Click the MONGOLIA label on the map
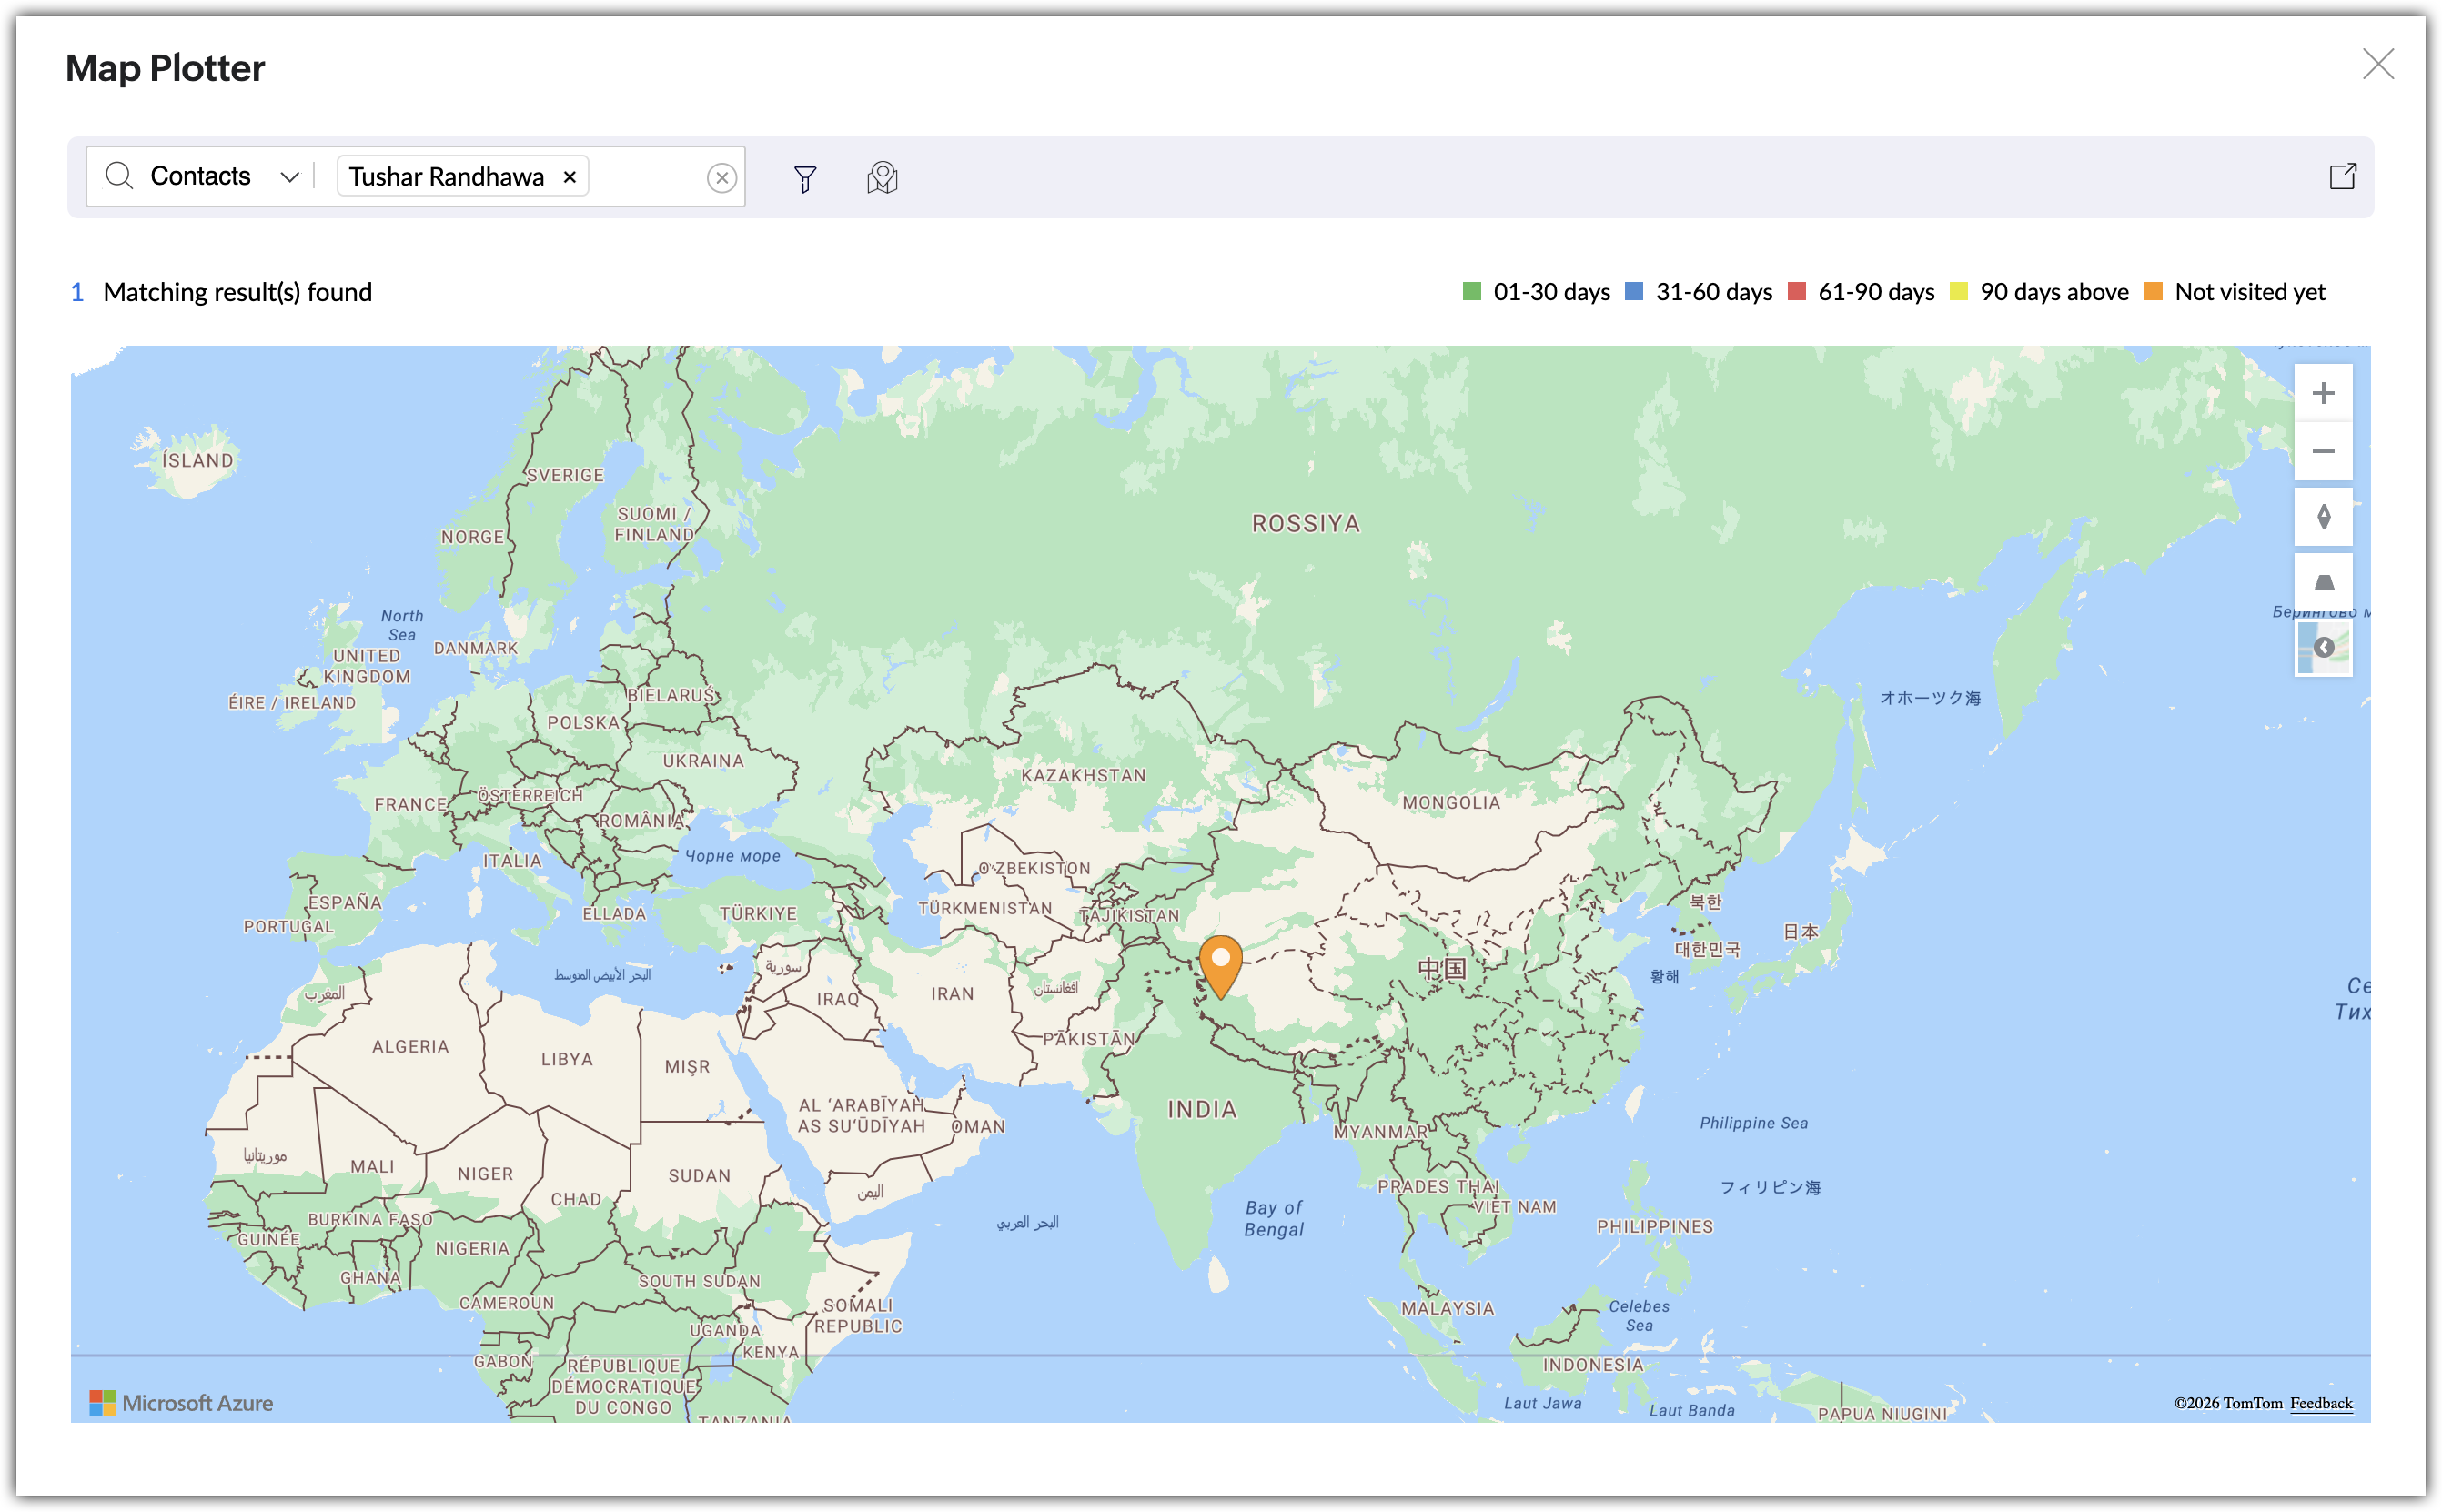Screen dimensions: 2442x1512 click(x=1451, y=802)
